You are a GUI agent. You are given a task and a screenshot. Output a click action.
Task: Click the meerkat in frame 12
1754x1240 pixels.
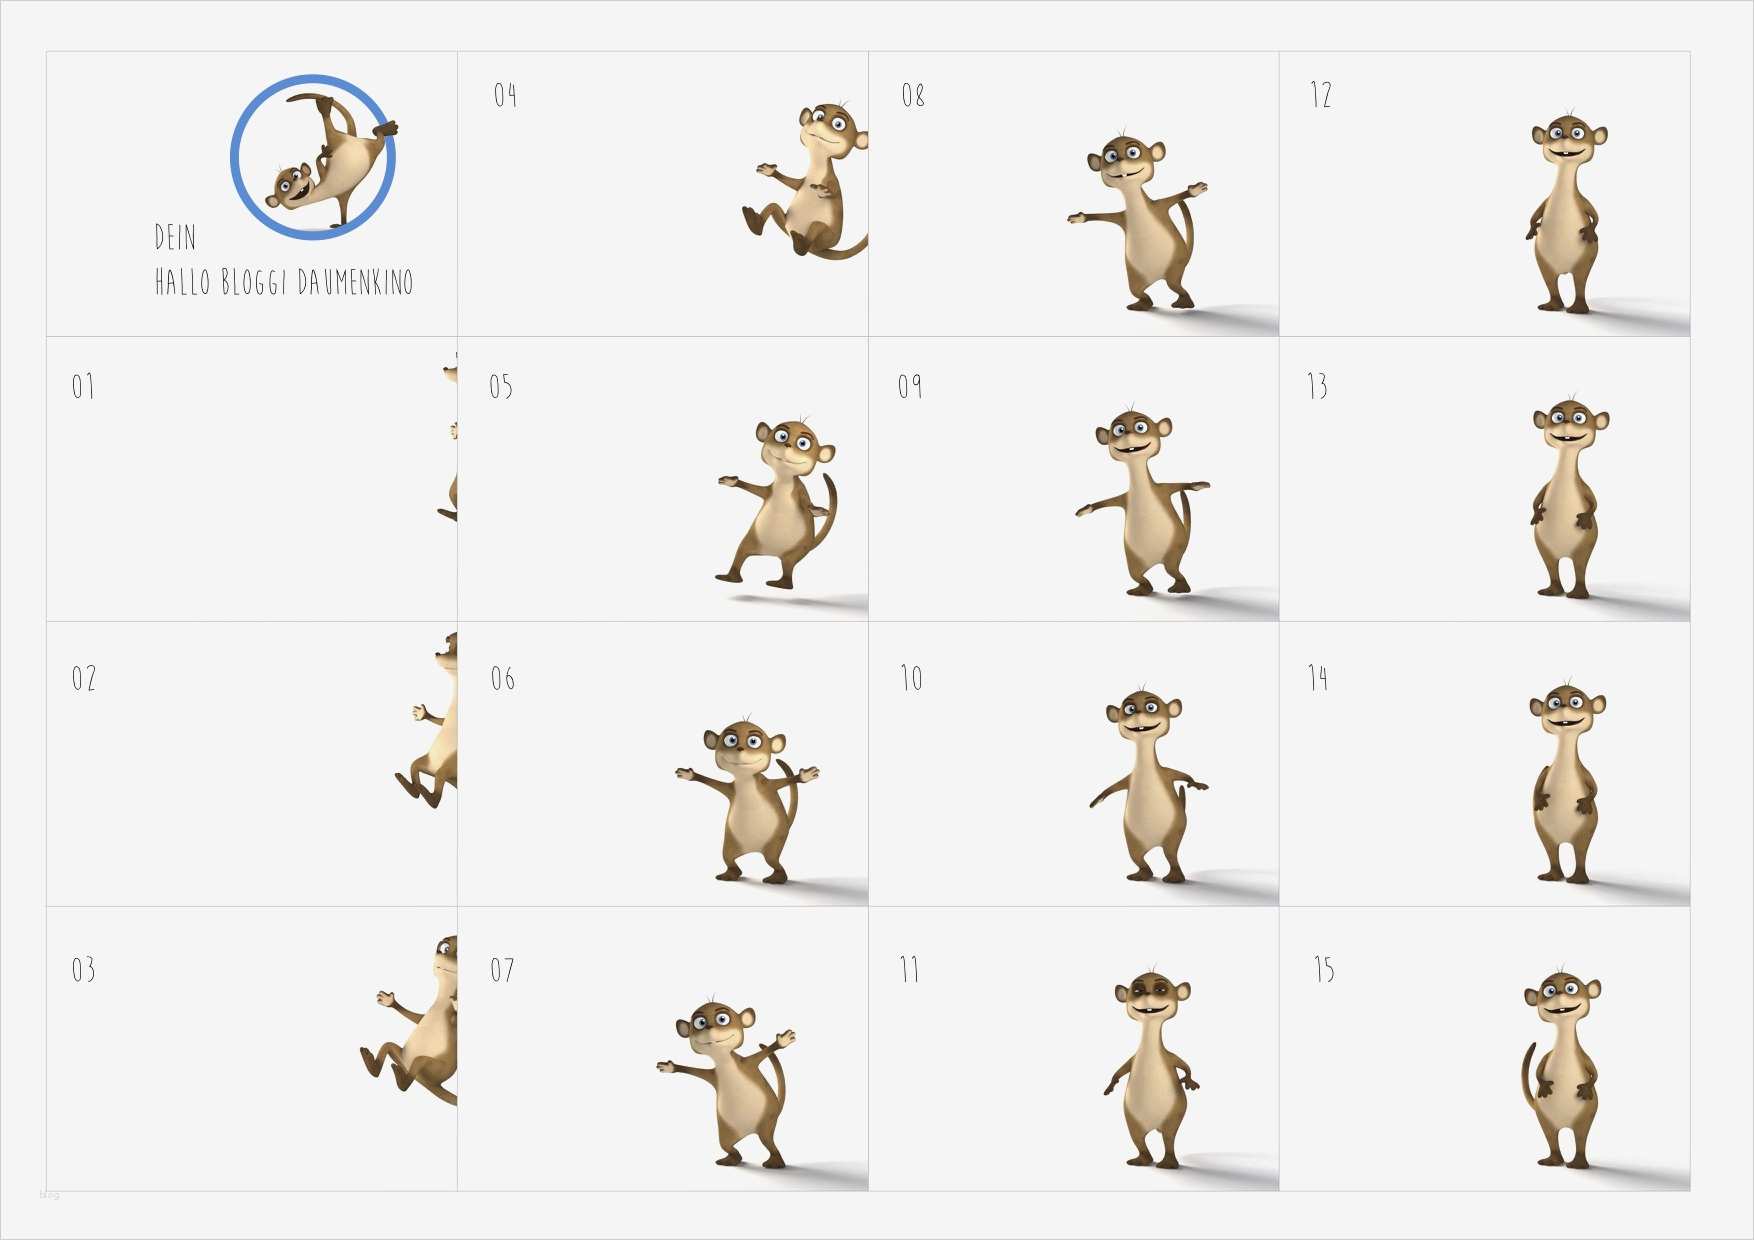click(x=1567, y=214)
